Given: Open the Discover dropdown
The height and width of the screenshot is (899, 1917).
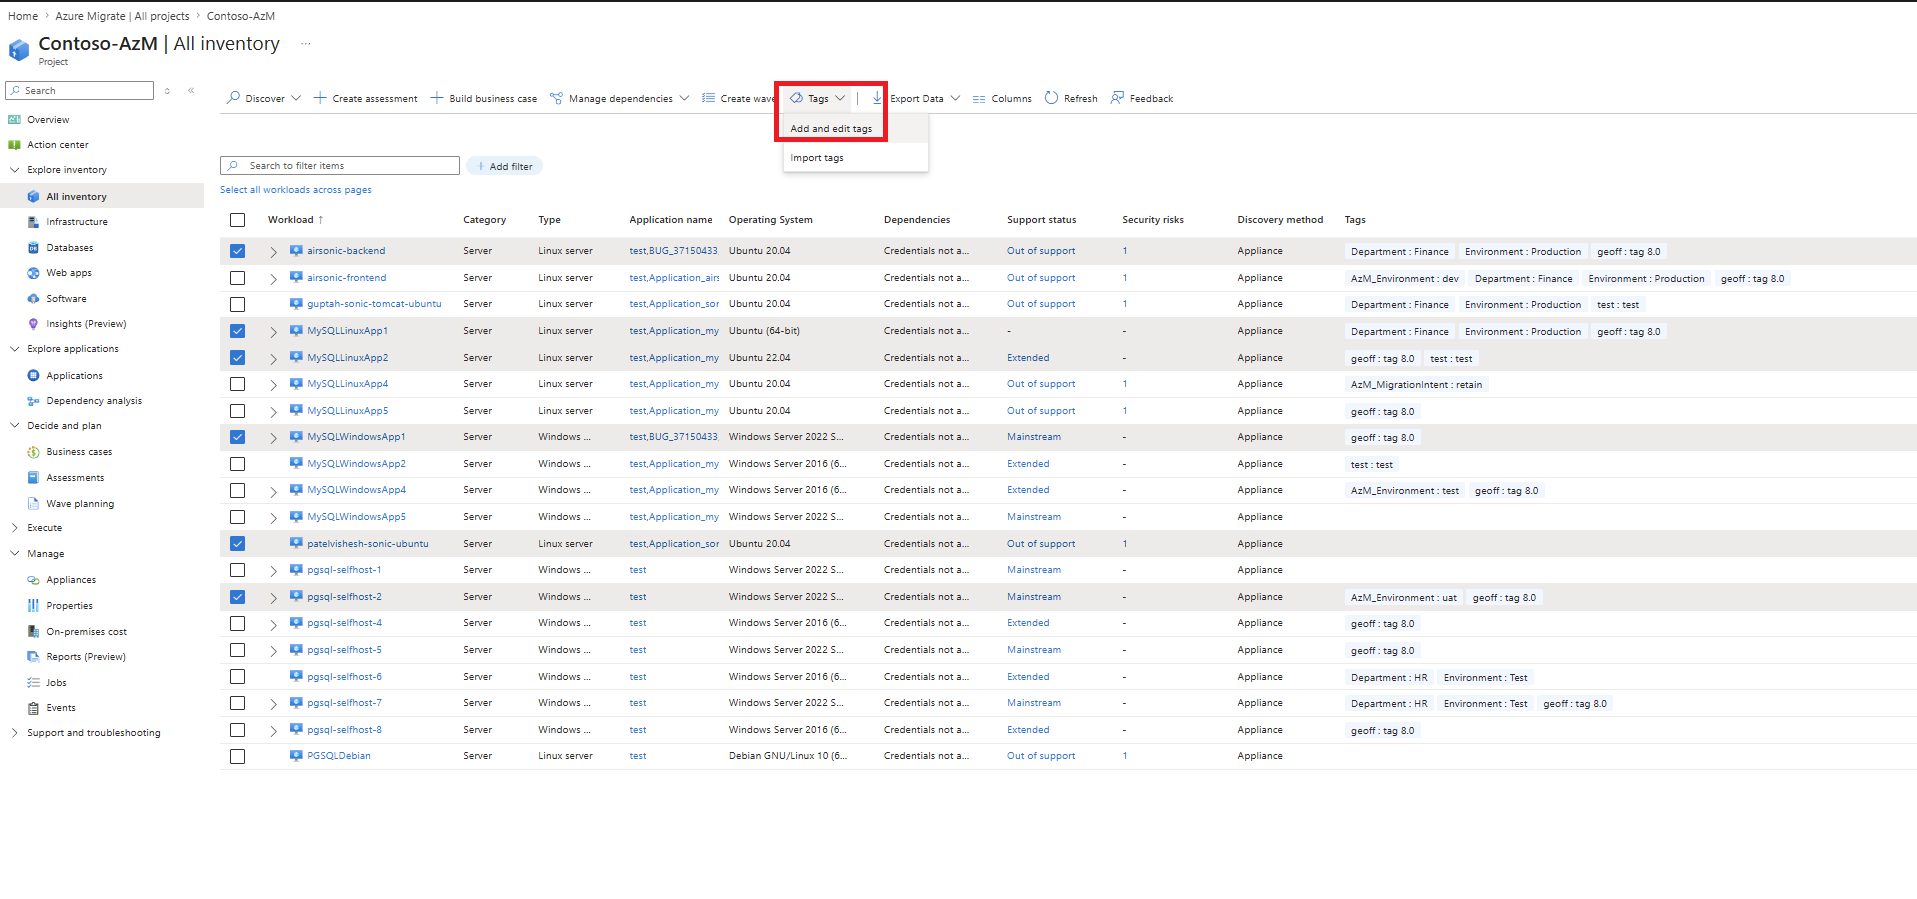Looking at the screenshot, I should coord(264,98).
